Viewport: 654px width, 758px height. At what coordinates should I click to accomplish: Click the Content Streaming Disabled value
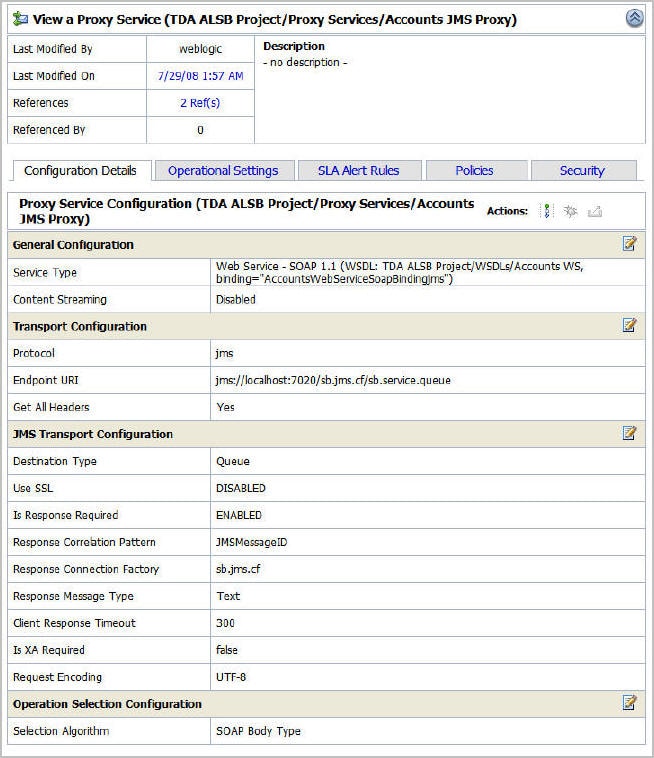(235, 300)
